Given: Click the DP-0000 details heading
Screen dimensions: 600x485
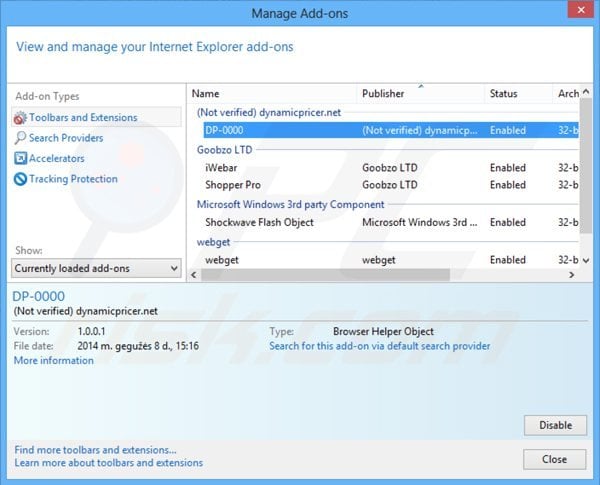Looking at the screenshot, I should (x=39, y=296).
